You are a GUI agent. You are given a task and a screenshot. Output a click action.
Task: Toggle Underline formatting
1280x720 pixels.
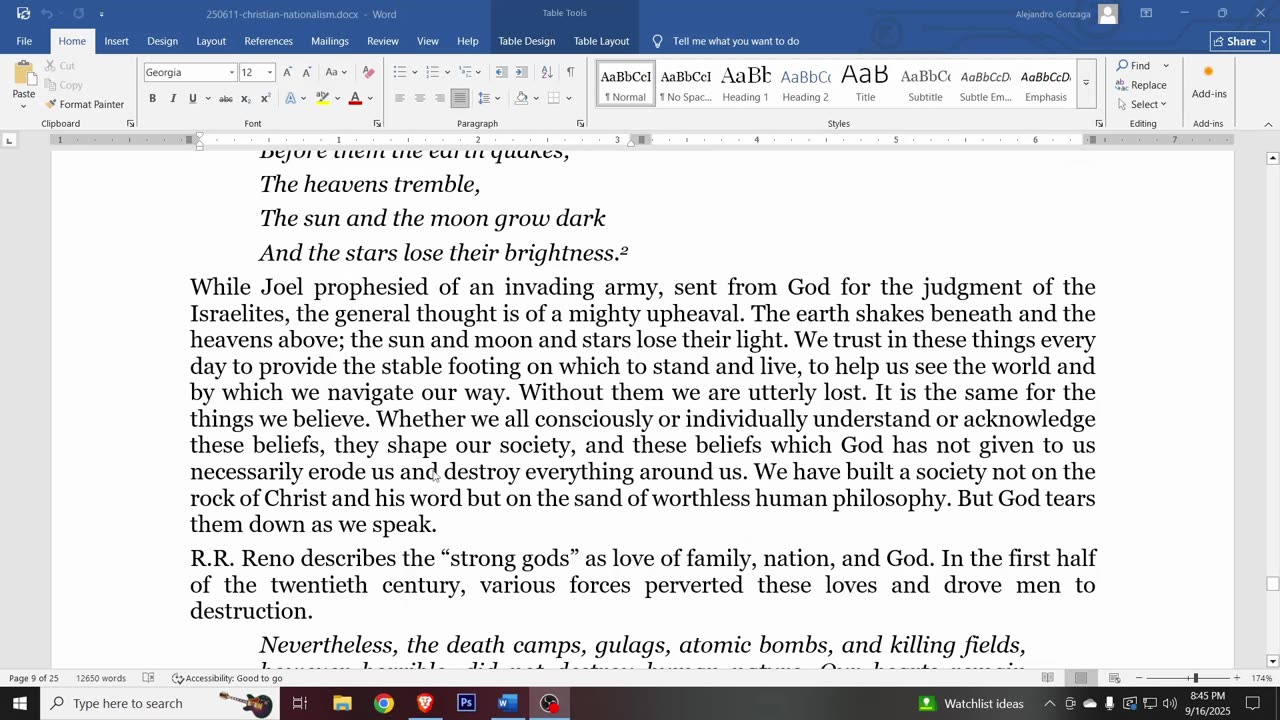(192, 98)
